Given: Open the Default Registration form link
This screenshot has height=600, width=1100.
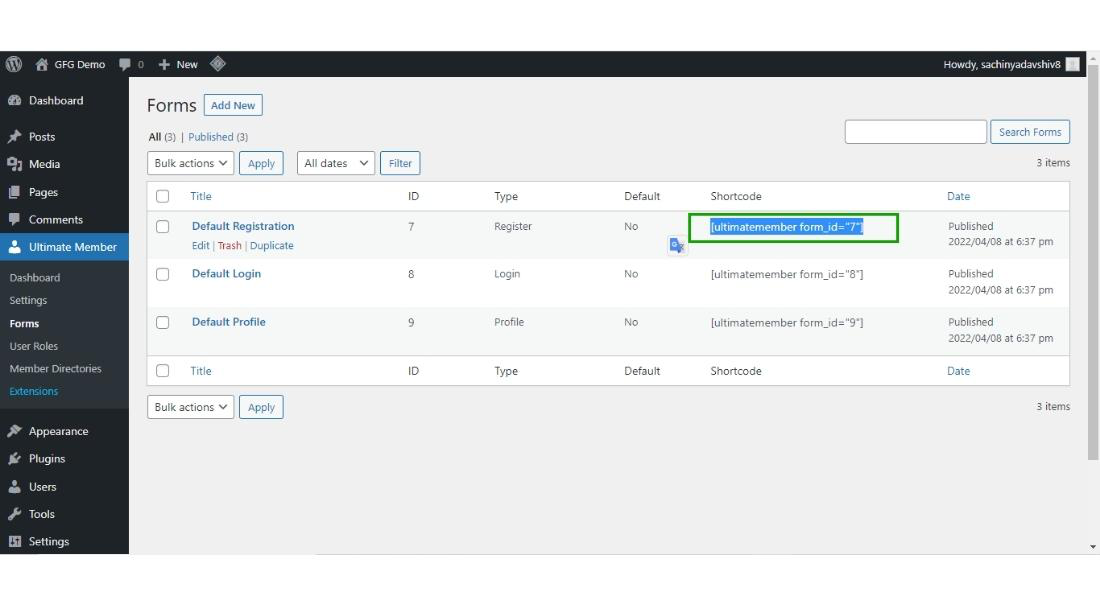Looking at the screenshot, I should (243, 225).
